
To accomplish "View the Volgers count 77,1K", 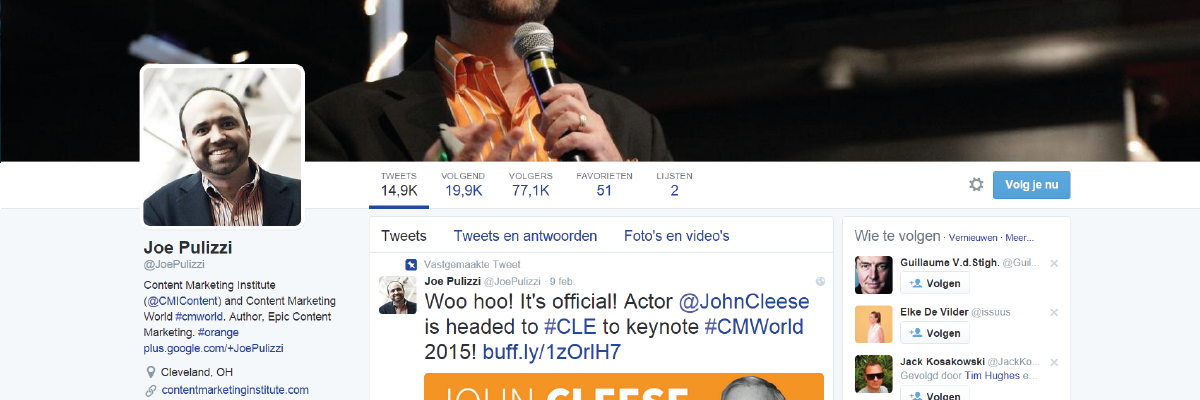I will (x=530, y=184).
